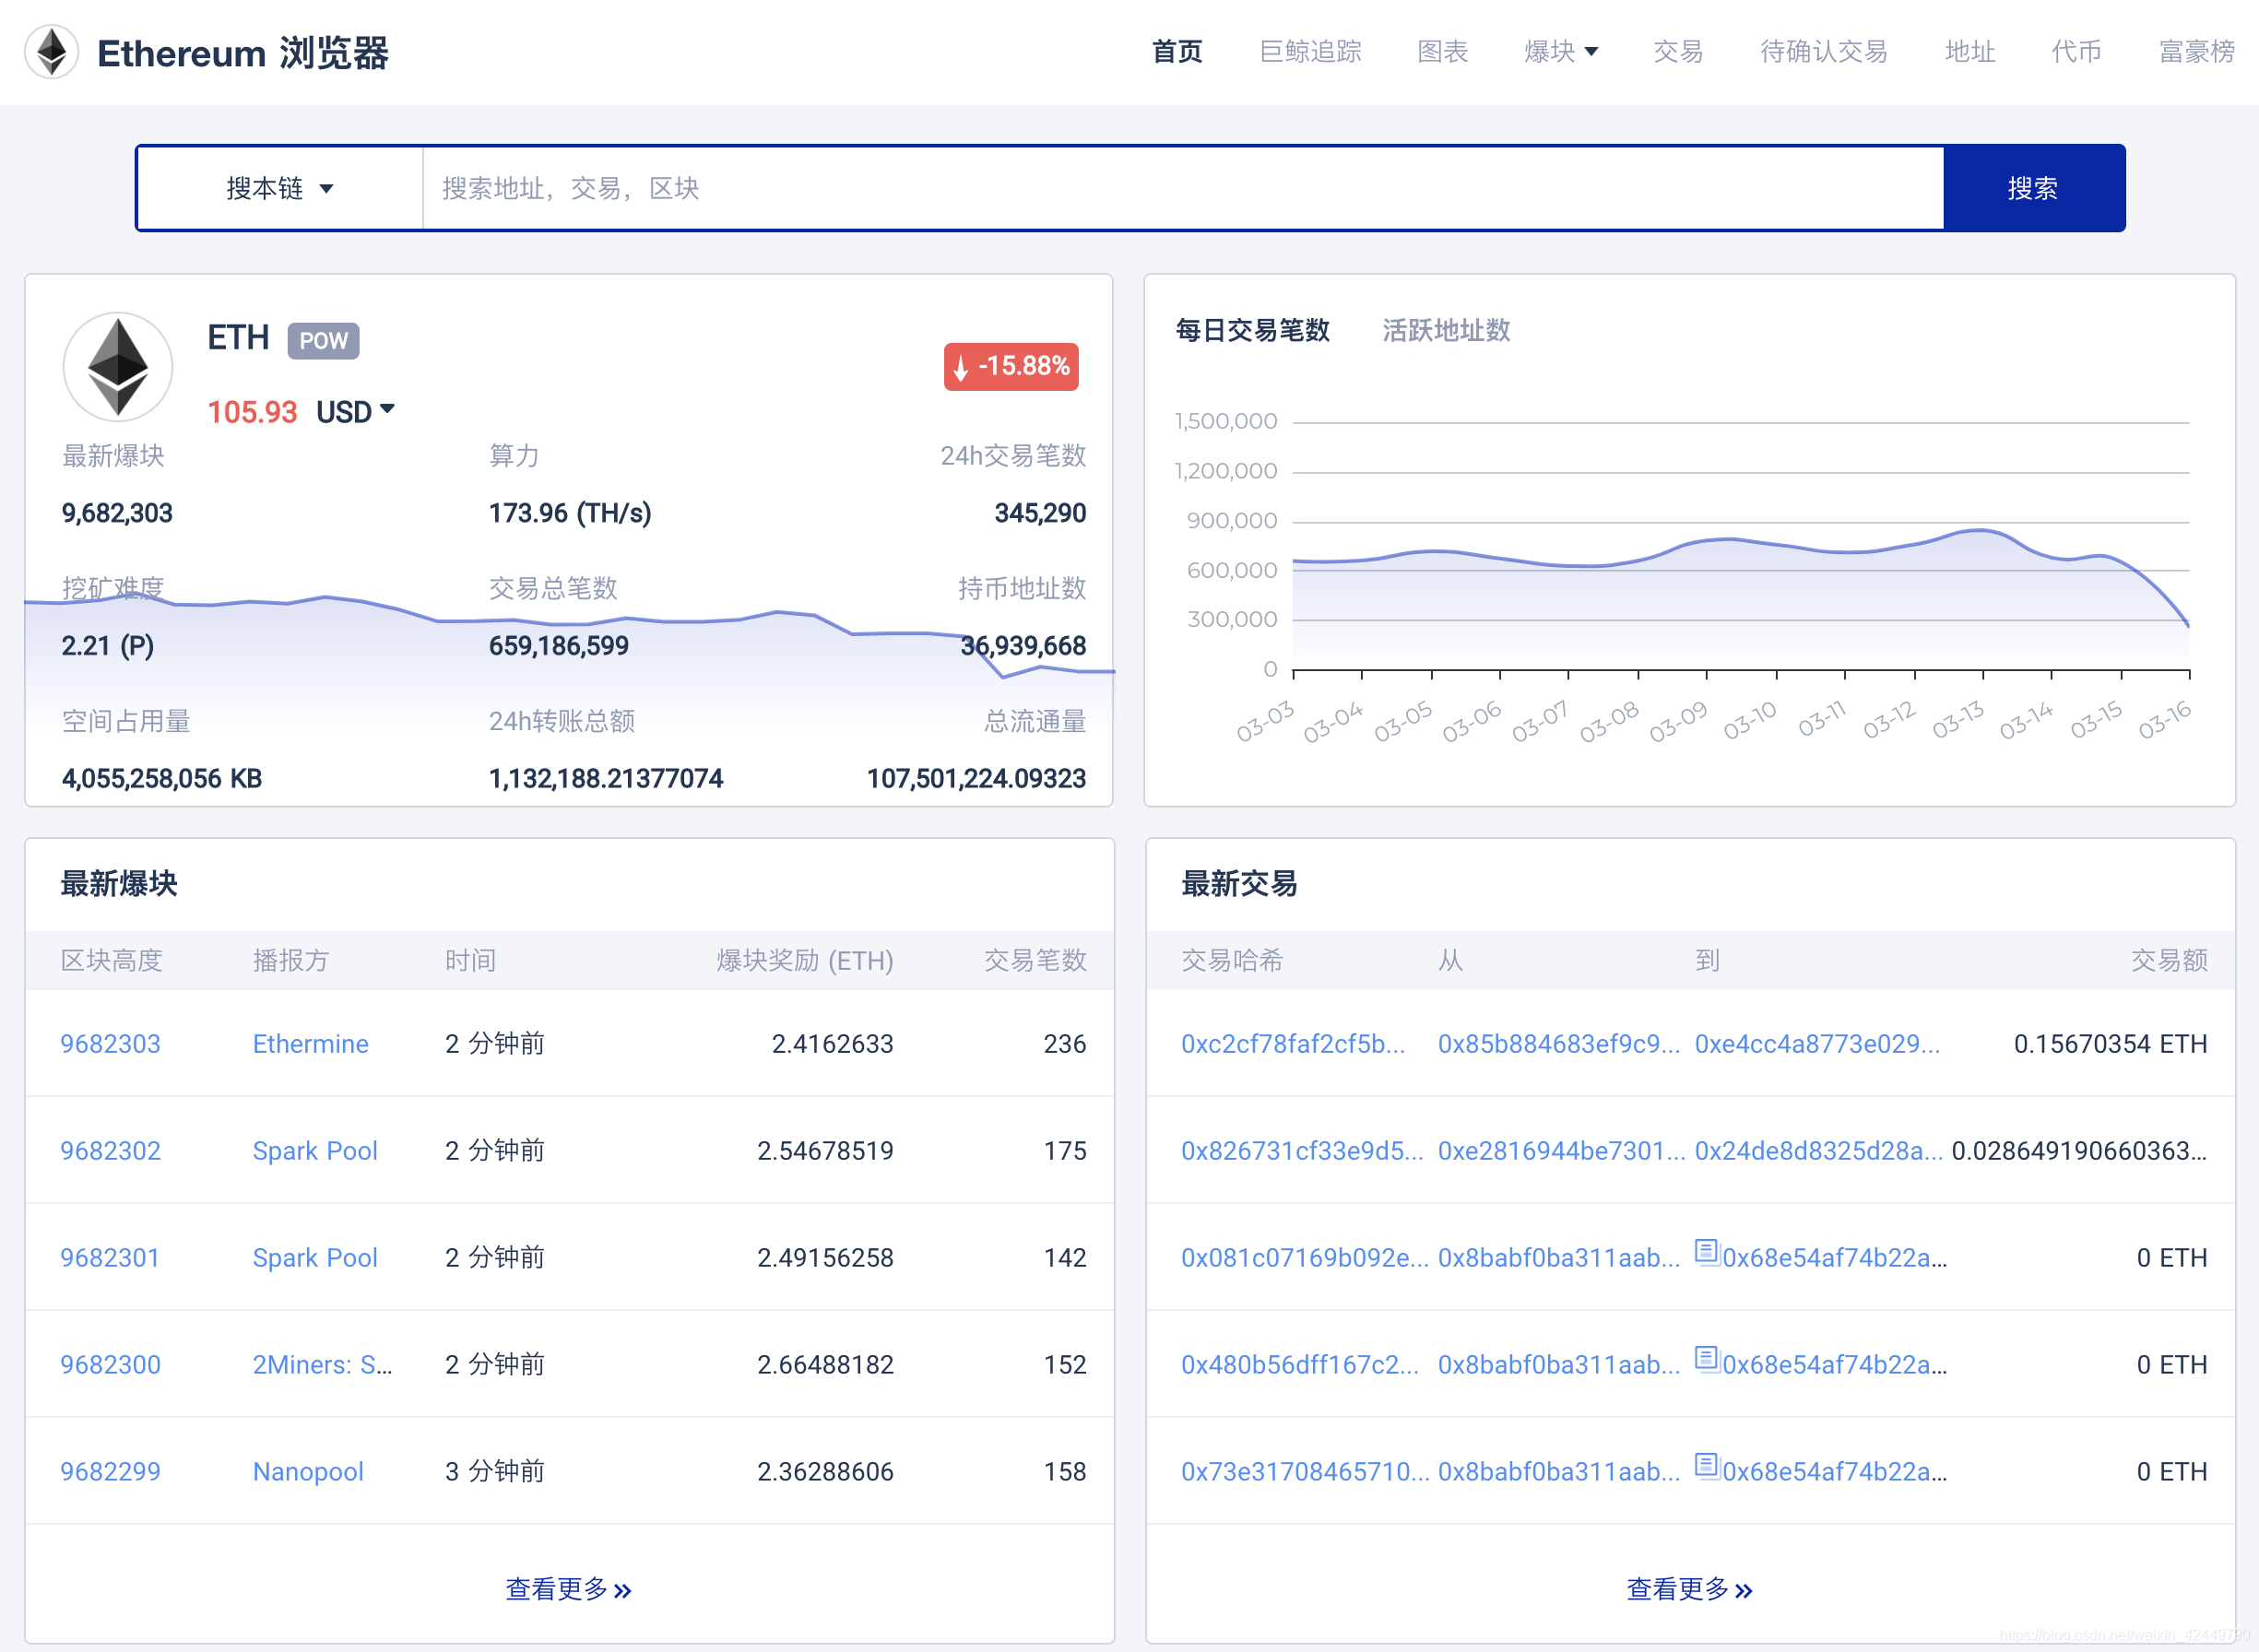
Task: Select the 每日交易笔数 tab
Action: pyautogui.click(x=1253, y=331)
